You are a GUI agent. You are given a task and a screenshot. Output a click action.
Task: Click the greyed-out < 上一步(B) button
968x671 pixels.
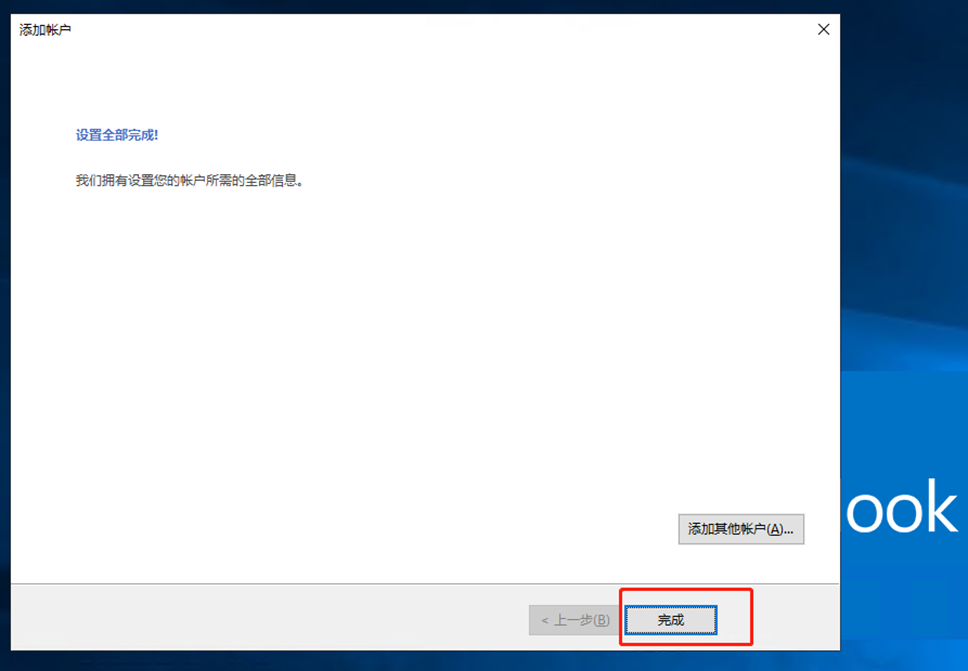pos(575,620)
